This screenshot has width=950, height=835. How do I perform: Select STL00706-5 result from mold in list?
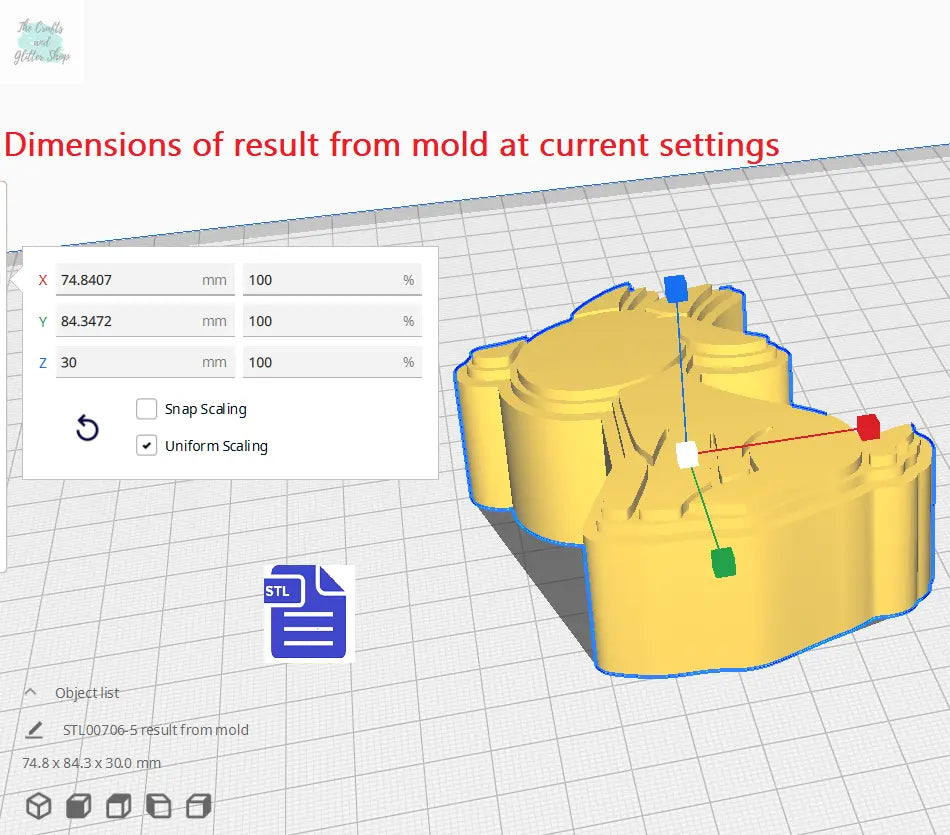(x=155, y=730)
